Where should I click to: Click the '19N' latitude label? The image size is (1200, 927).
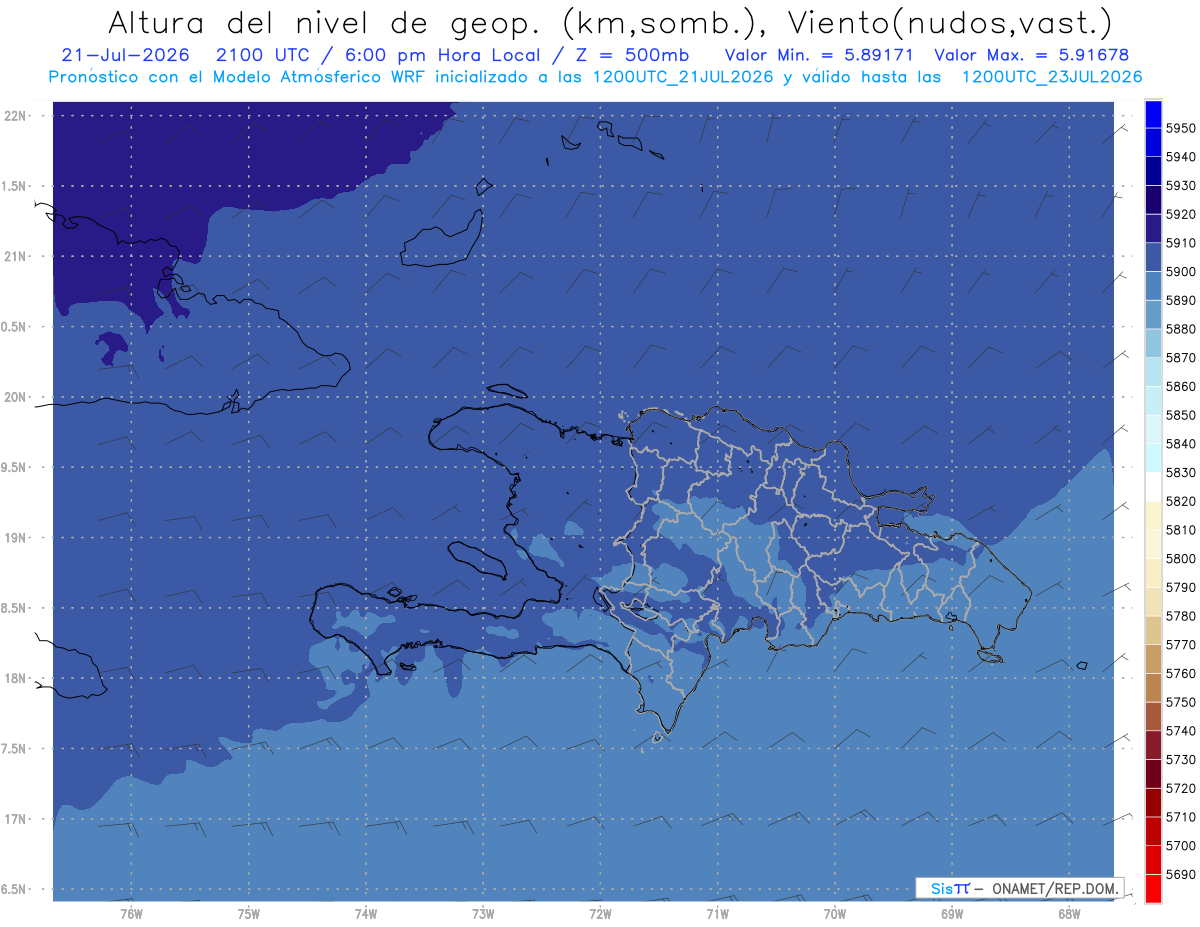coord(14,538)
